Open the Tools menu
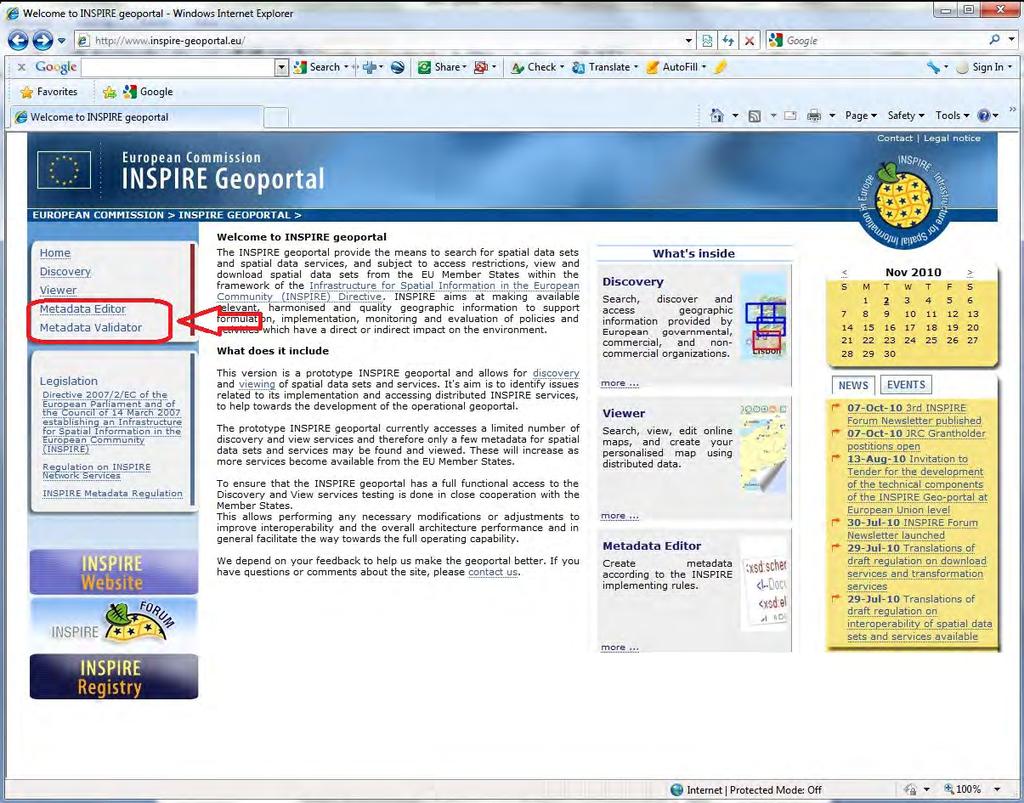 tap(952, 116)
